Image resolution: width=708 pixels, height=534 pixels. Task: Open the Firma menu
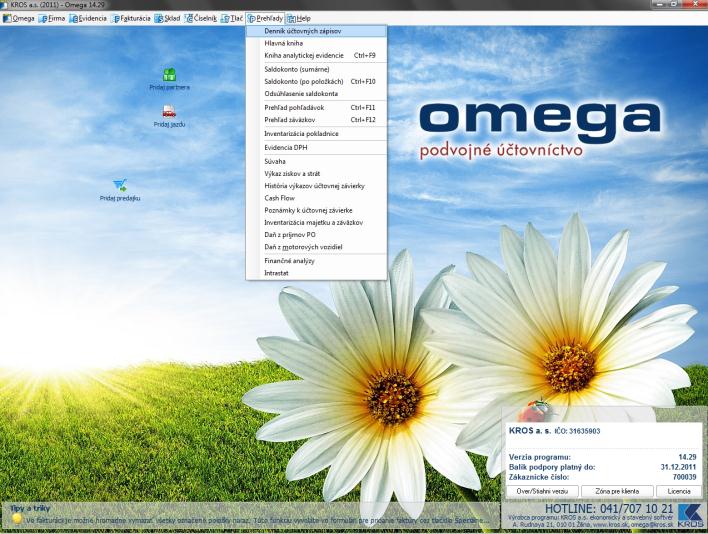click(x=52, y=19)
